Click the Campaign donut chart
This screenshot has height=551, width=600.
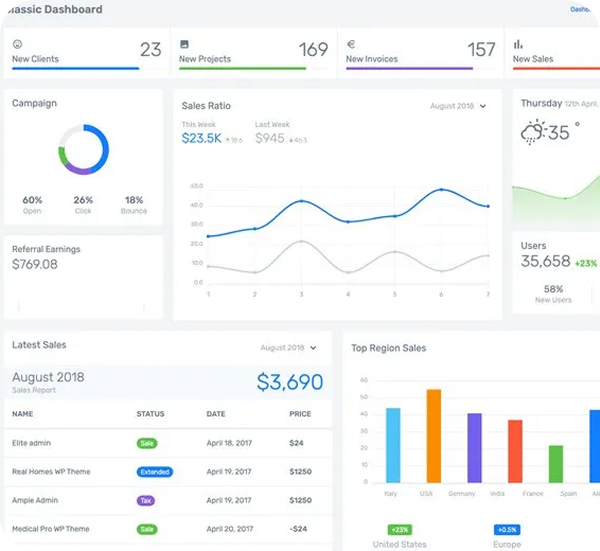coord(83,149)
